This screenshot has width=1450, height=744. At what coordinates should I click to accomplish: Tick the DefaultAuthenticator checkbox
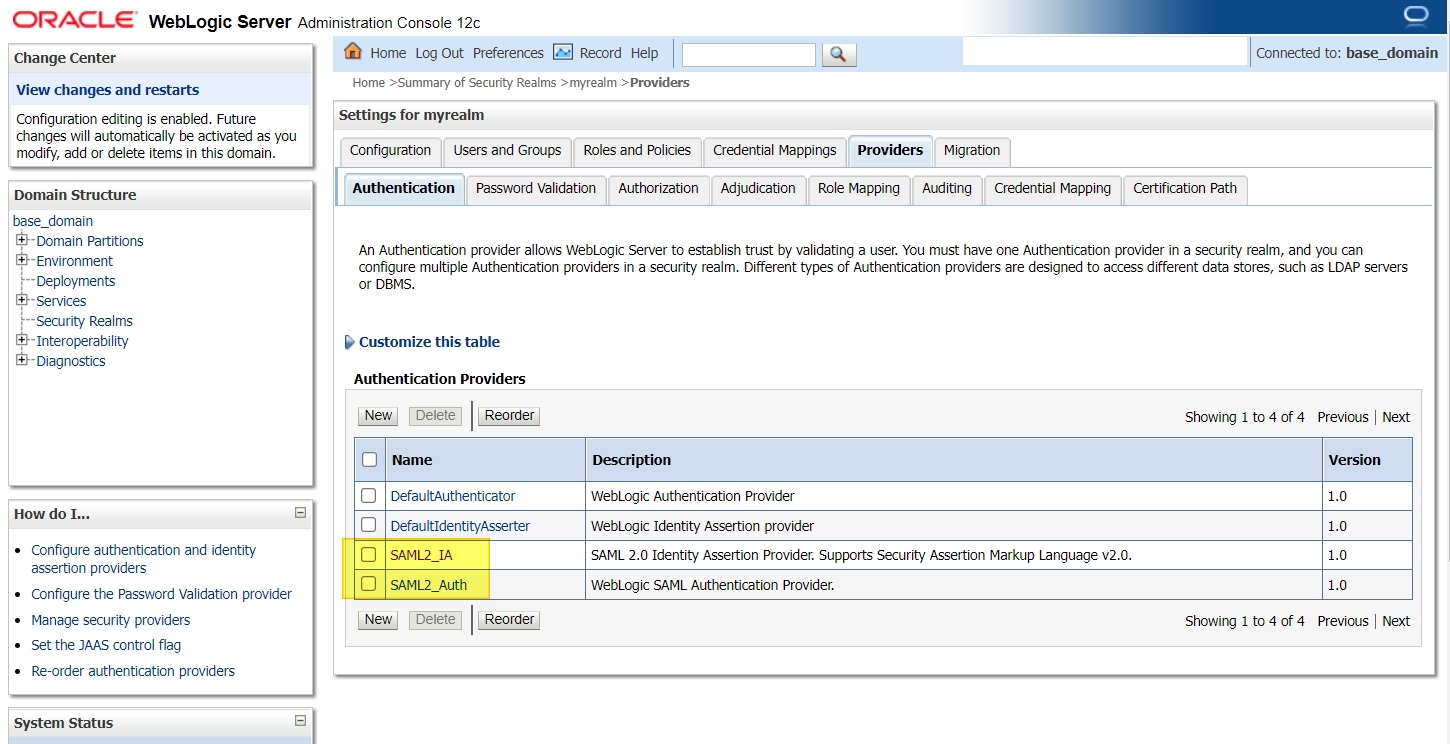pos(369,496)
